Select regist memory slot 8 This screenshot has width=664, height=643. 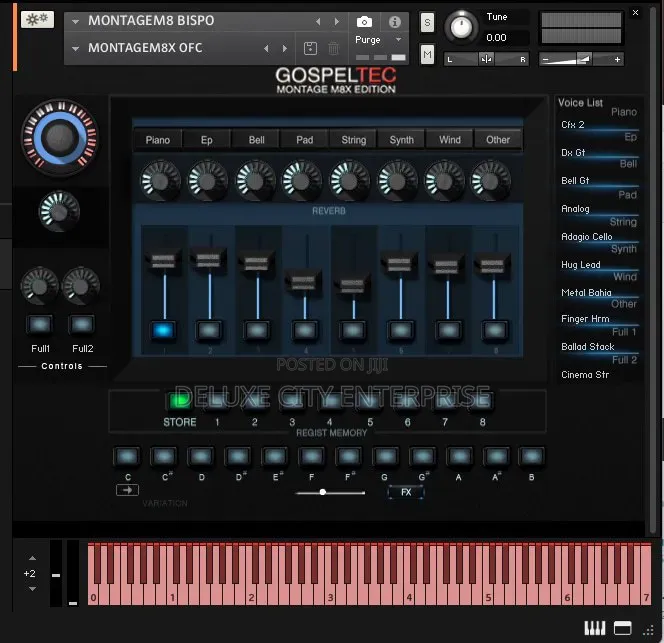tap(482, 401)
